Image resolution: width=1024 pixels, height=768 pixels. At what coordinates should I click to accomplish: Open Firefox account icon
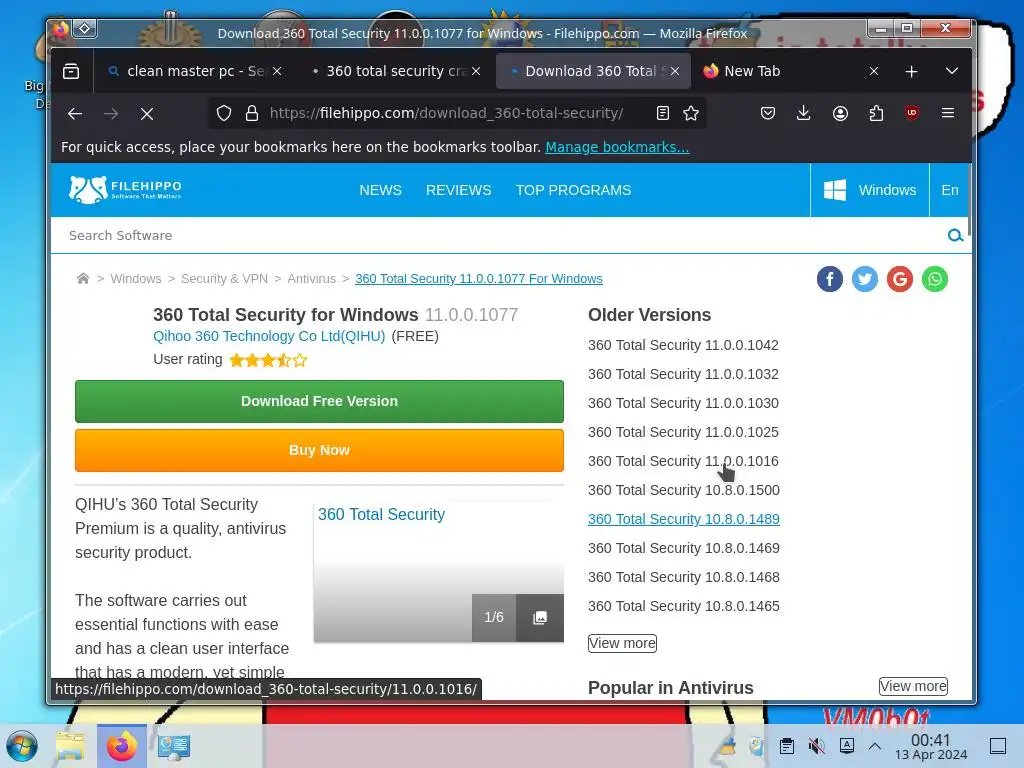coord(840,113)
